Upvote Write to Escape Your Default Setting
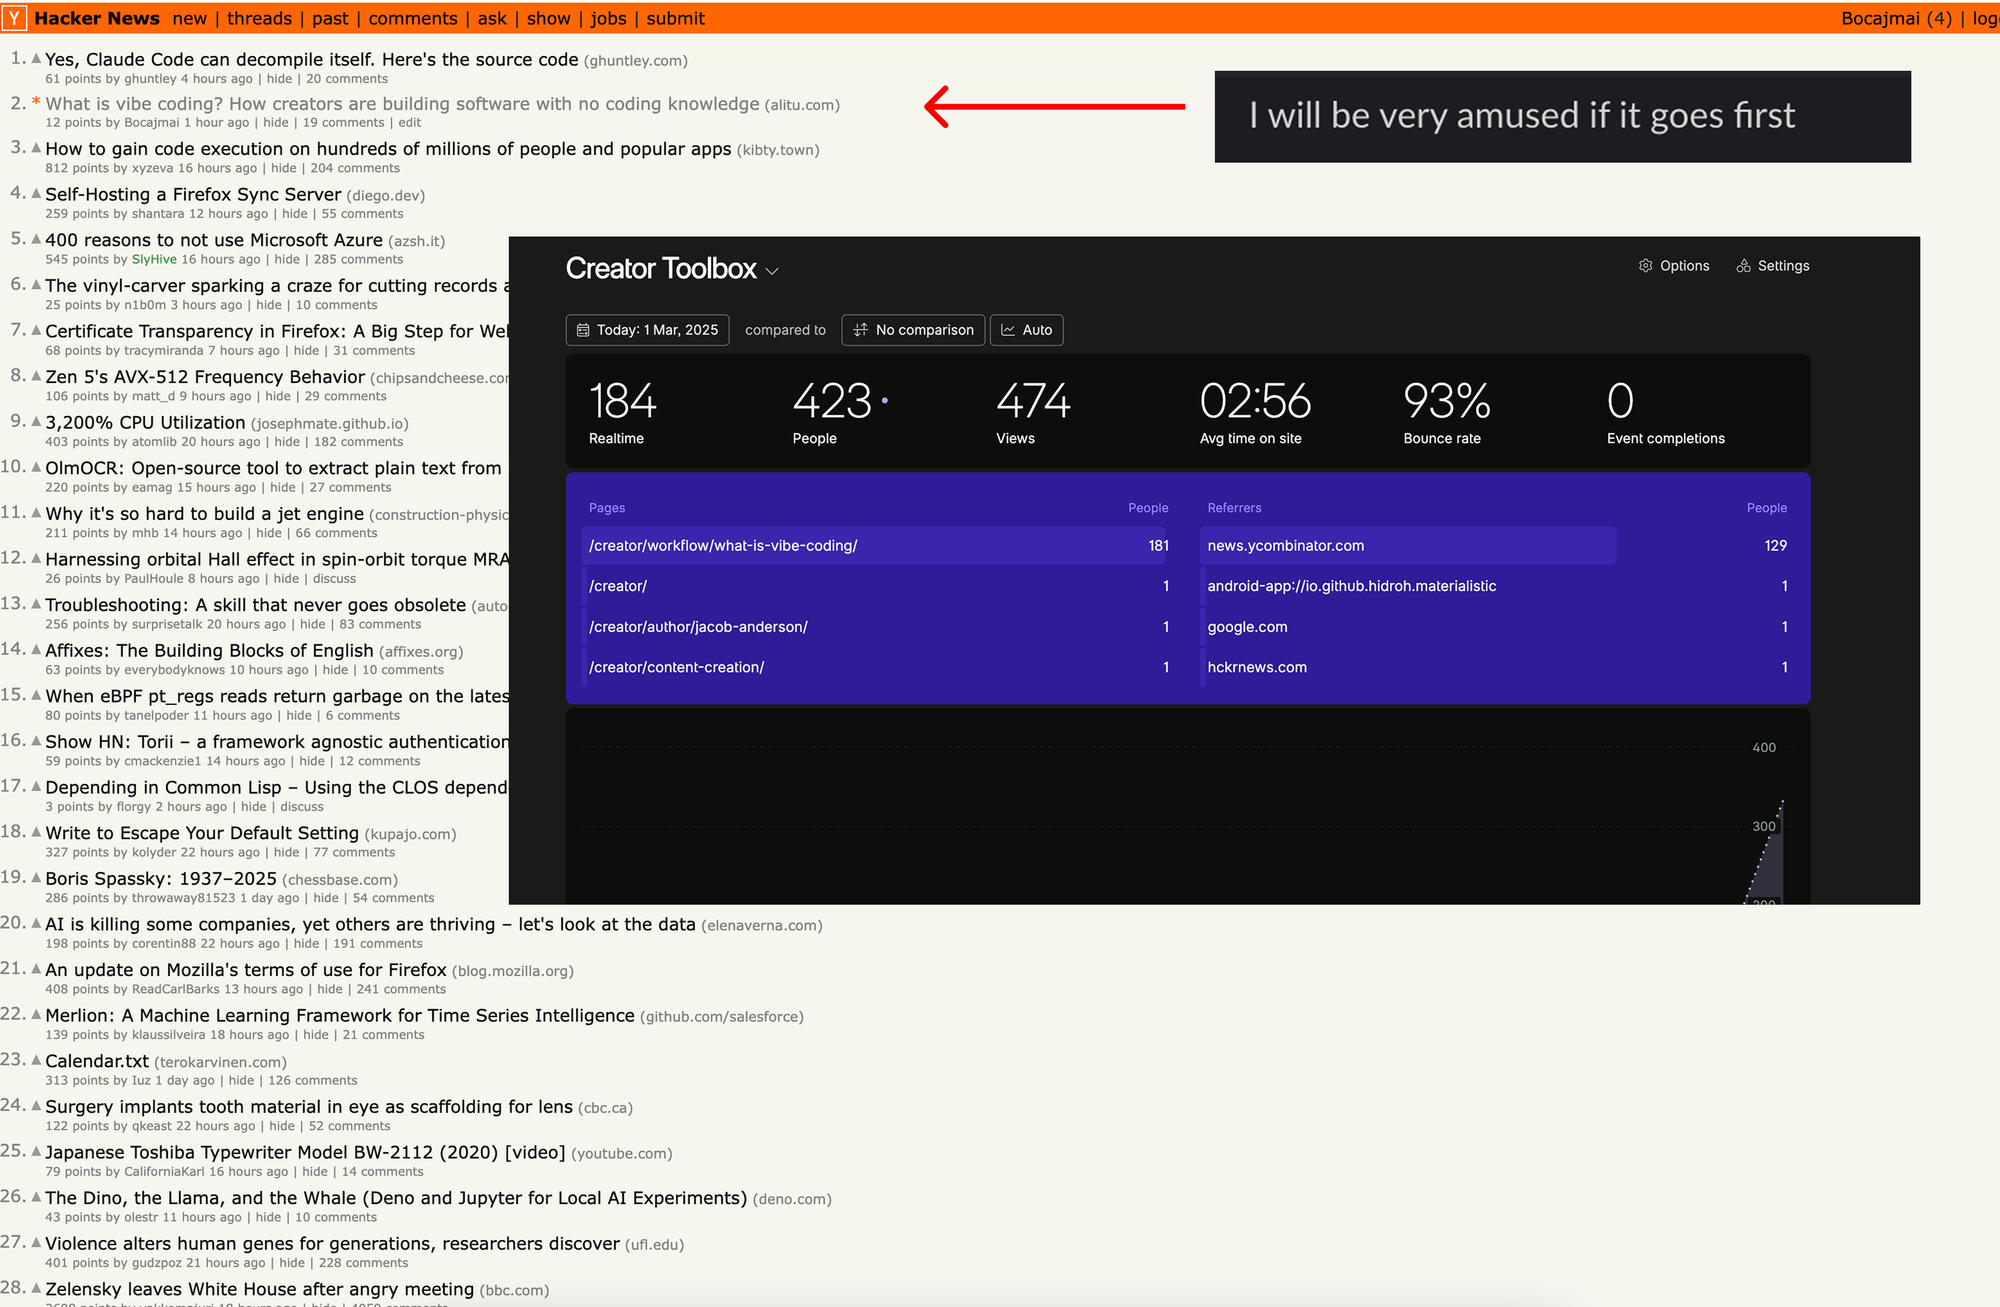Viewport: 2000px width, 1307px height. (x=36, y=832)
